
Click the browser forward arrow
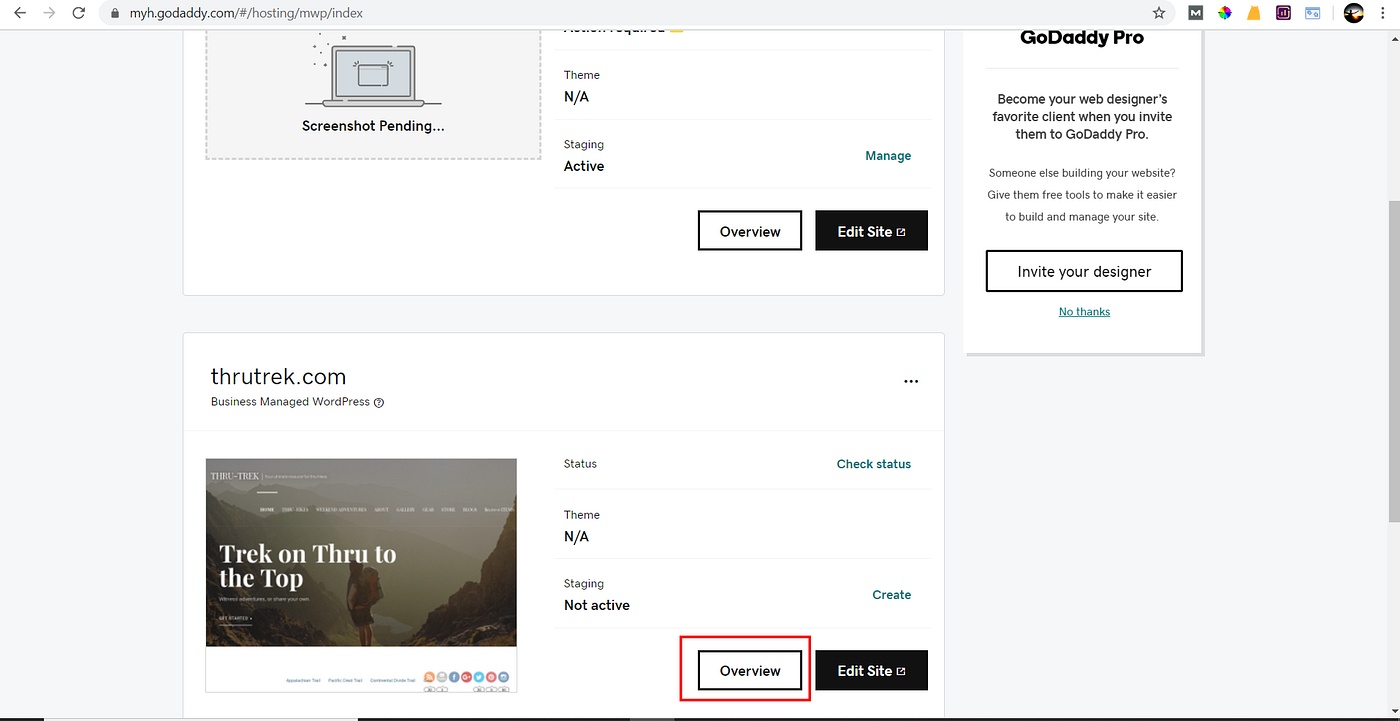(49, 13)
